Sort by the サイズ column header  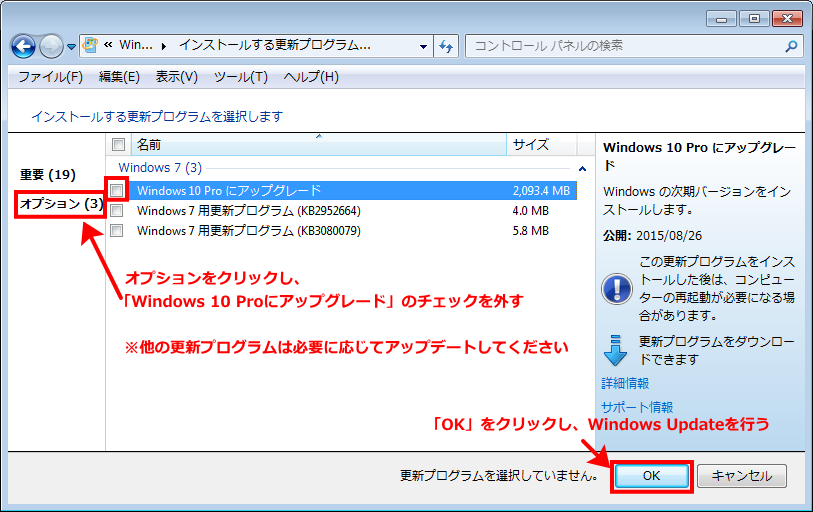(542, 145)
